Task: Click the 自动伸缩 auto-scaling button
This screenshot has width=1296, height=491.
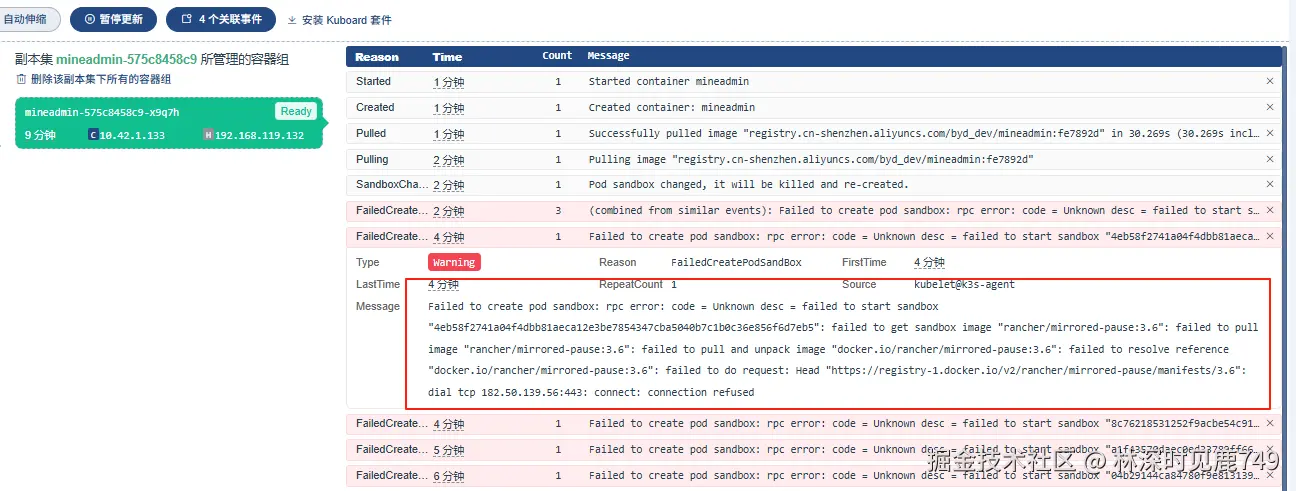Action: click(x=27, y=19)
